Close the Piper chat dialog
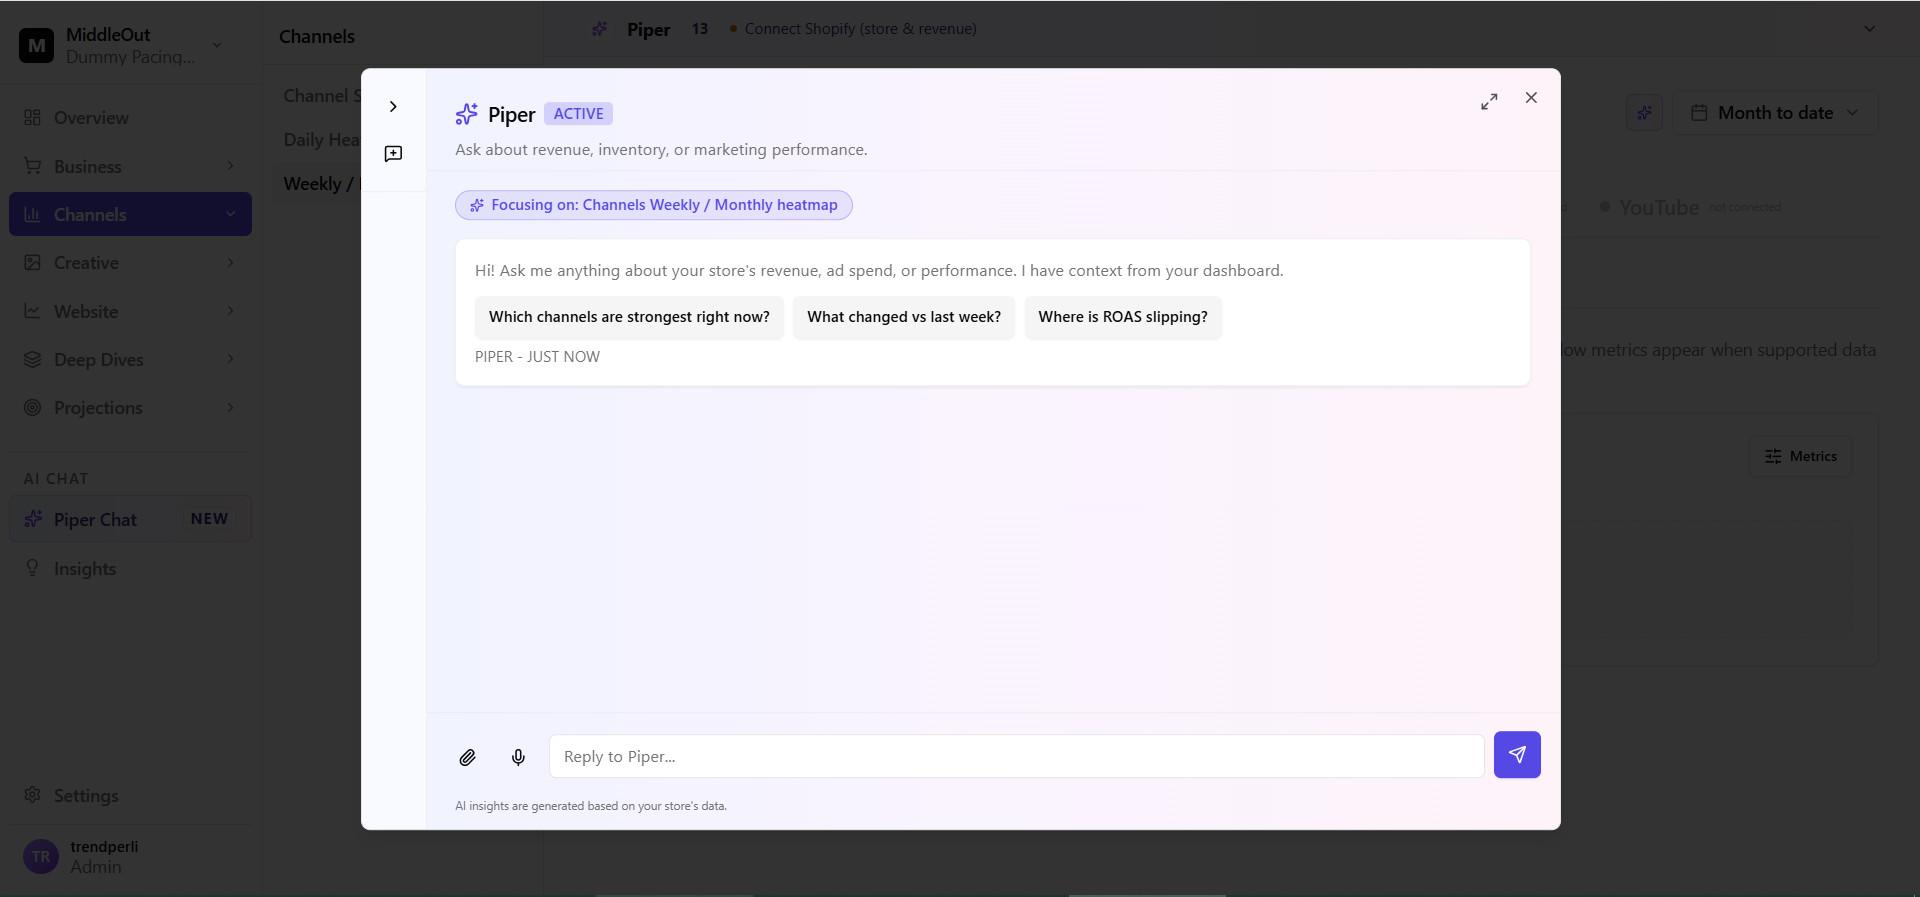The height and width of the screenshot is (897, 1920). (x=1531, y=98)
